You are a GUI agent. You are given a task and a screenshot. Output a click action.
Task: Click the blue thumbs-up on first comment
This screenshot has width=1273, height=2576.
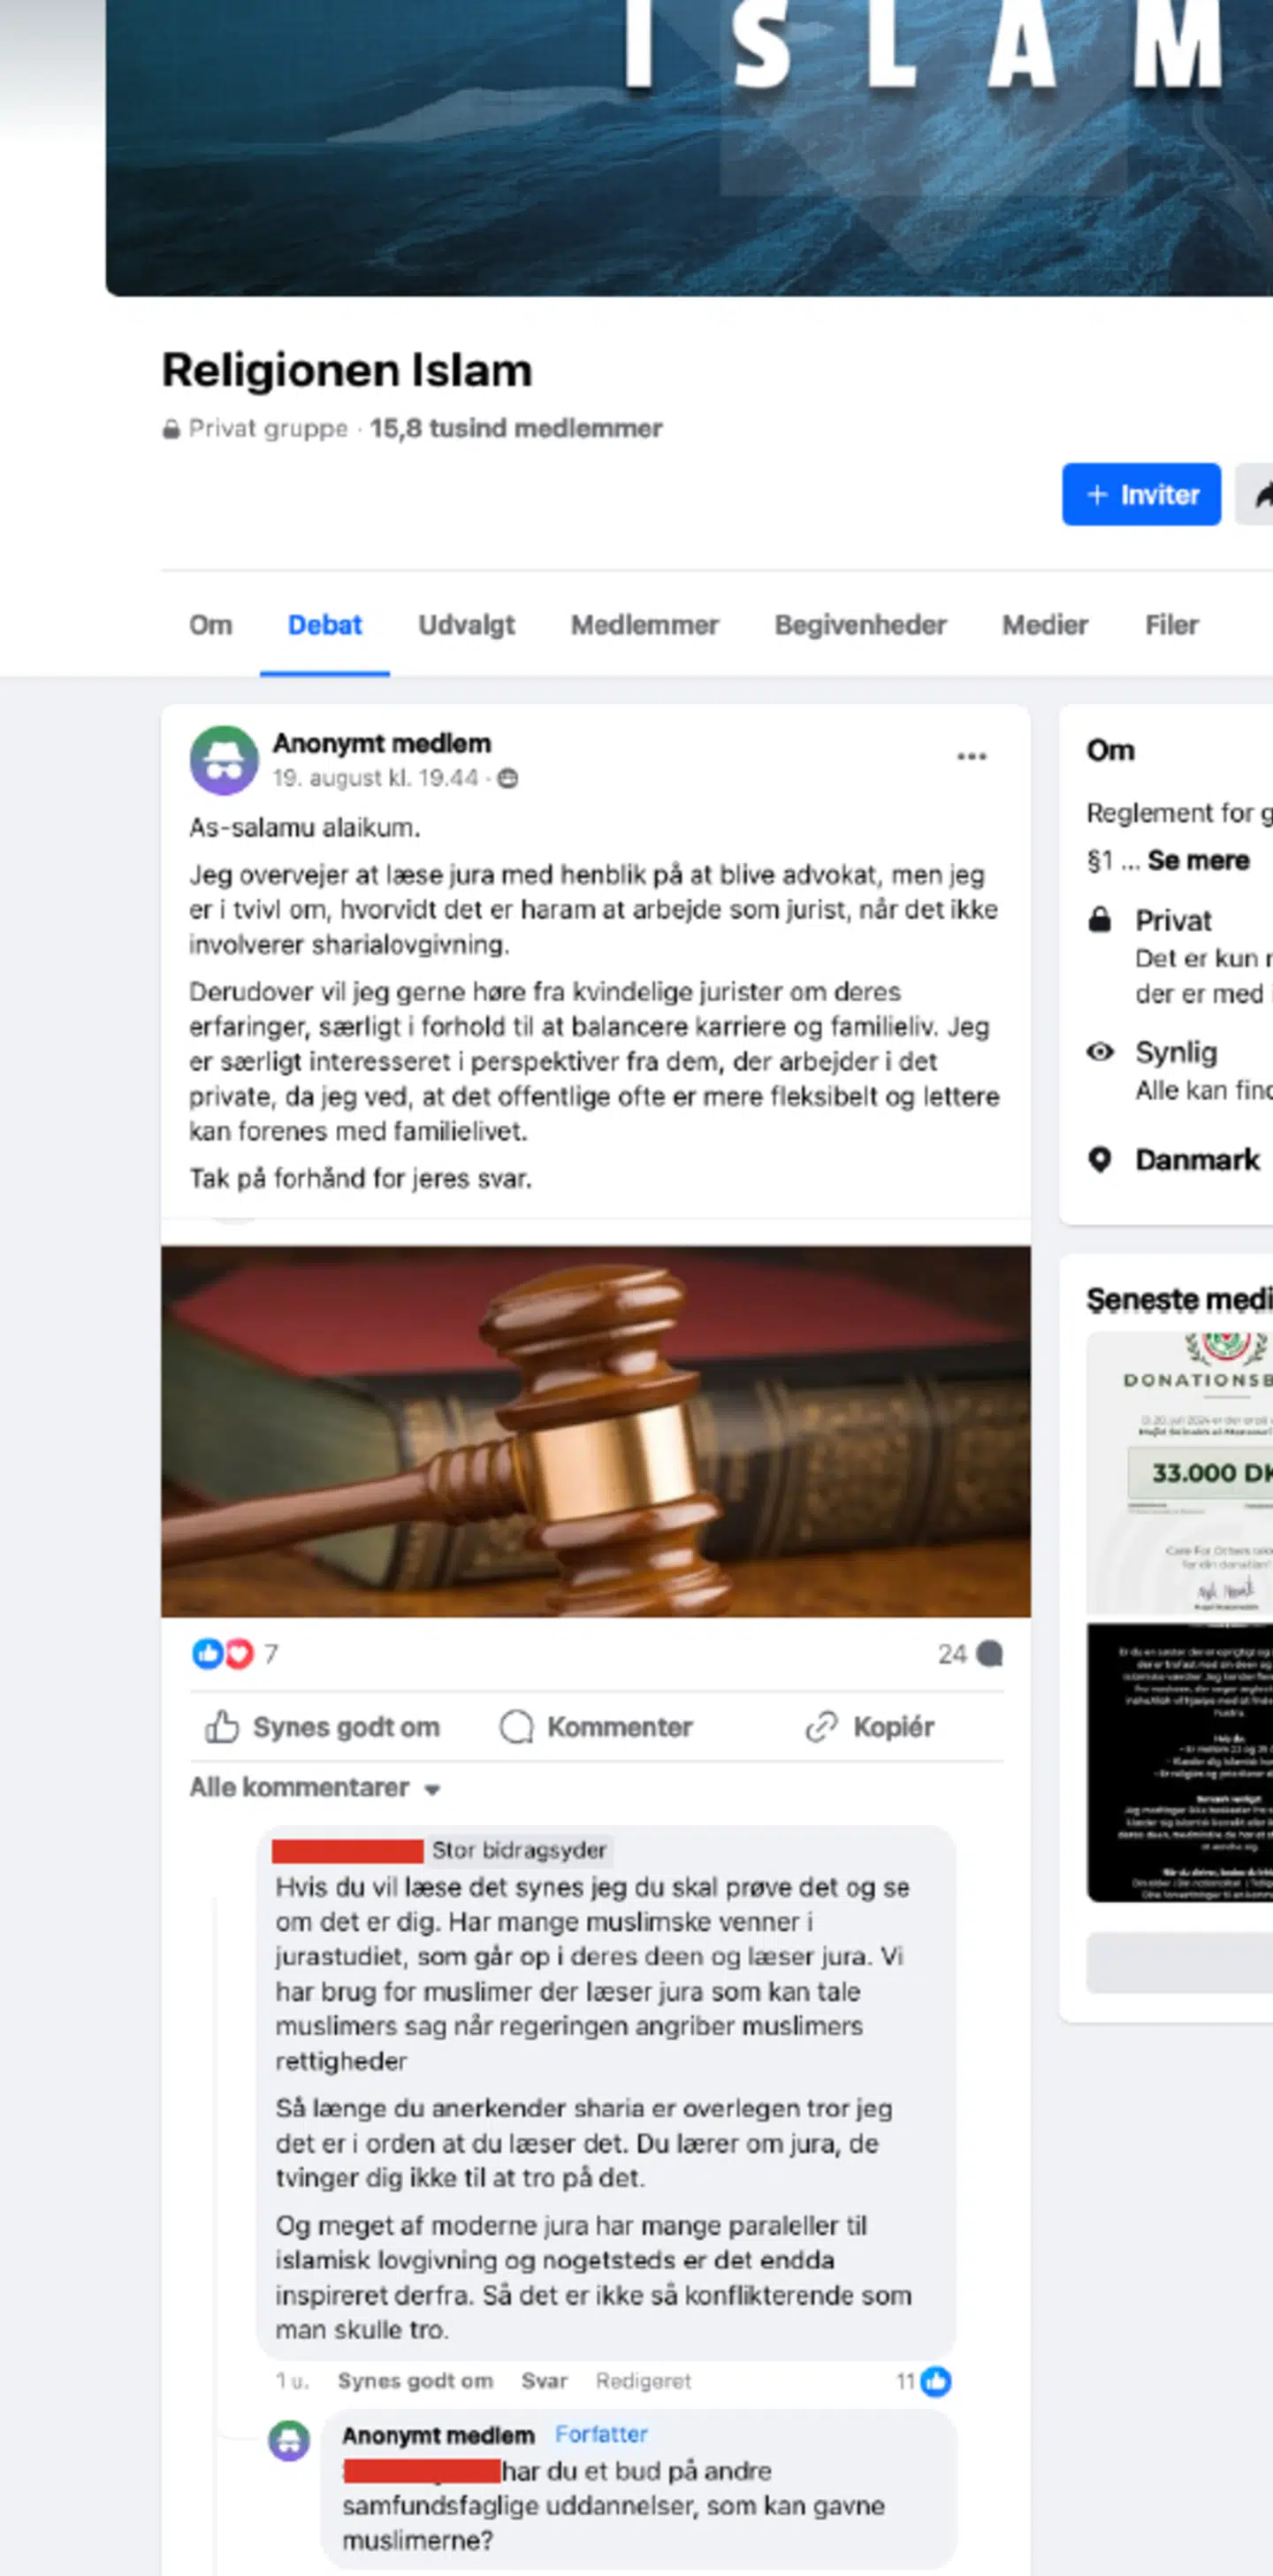point(936,2381)
